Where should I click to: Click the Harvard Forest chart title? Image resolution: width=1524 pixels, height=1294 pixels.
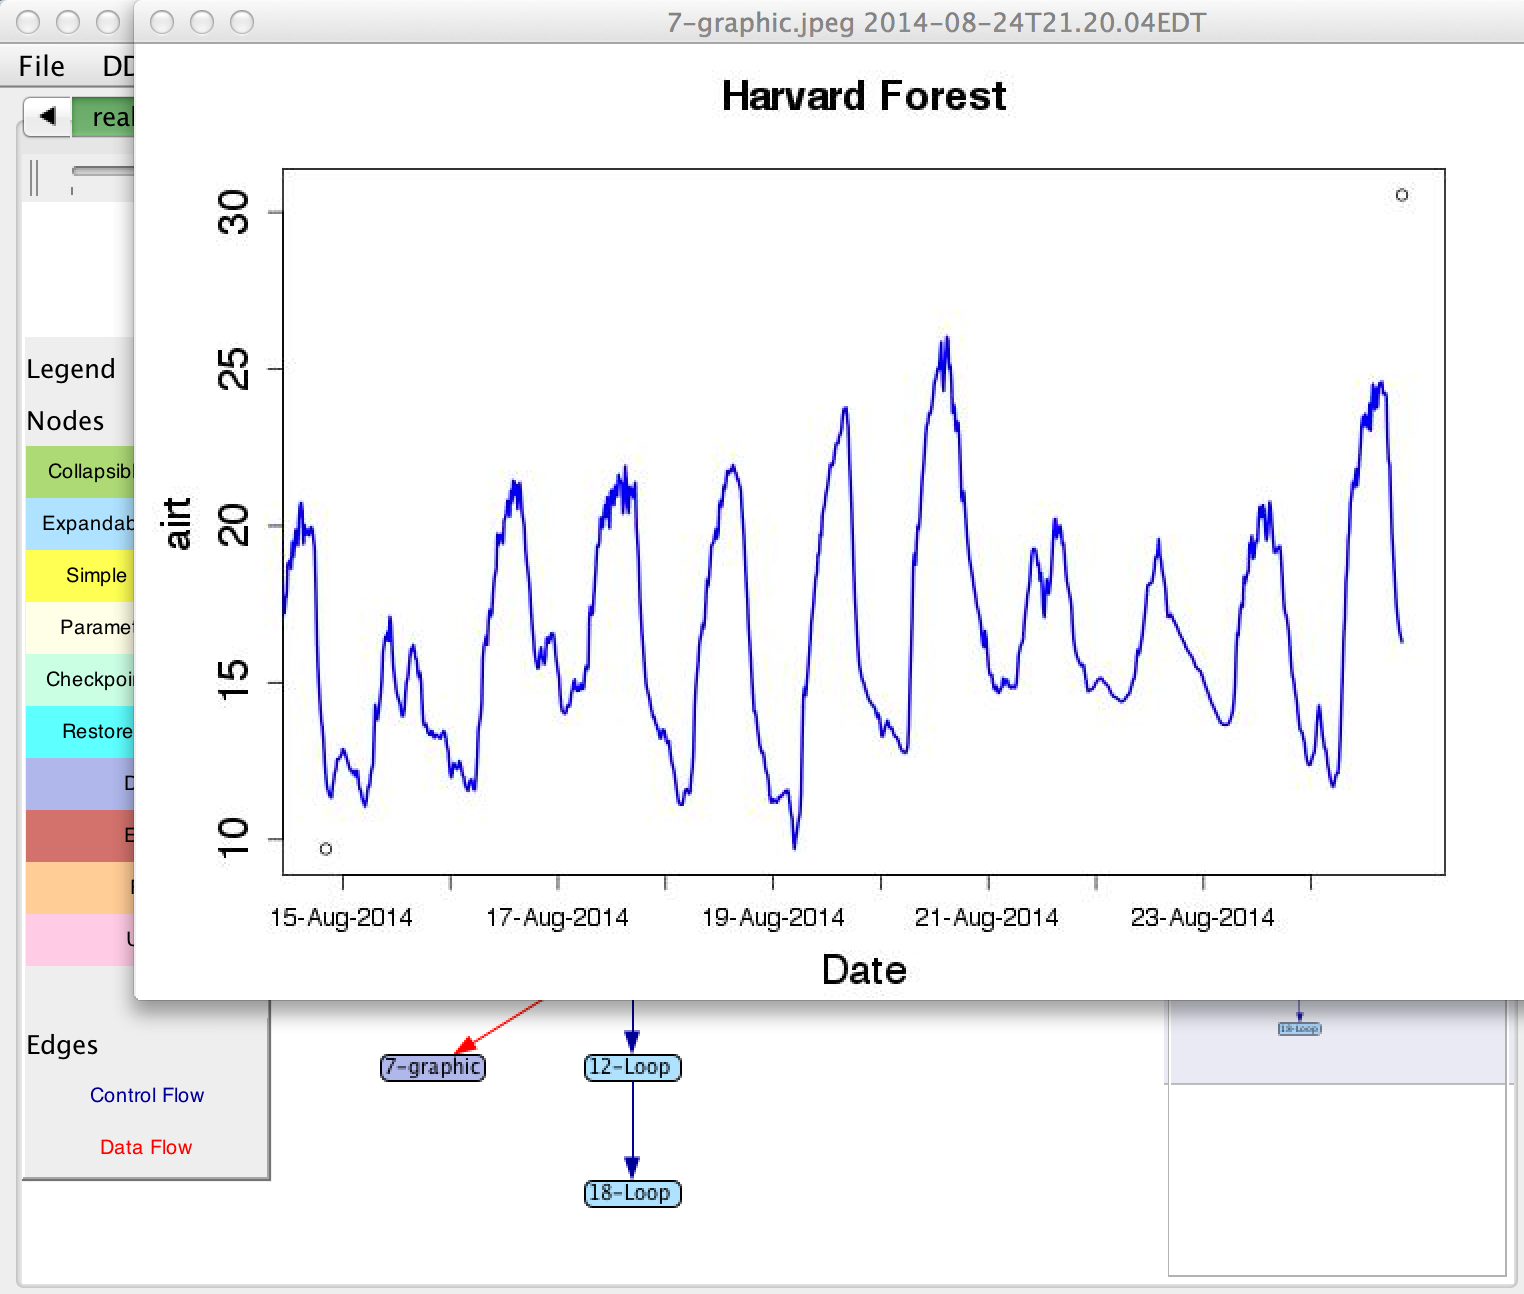(864, 96)
